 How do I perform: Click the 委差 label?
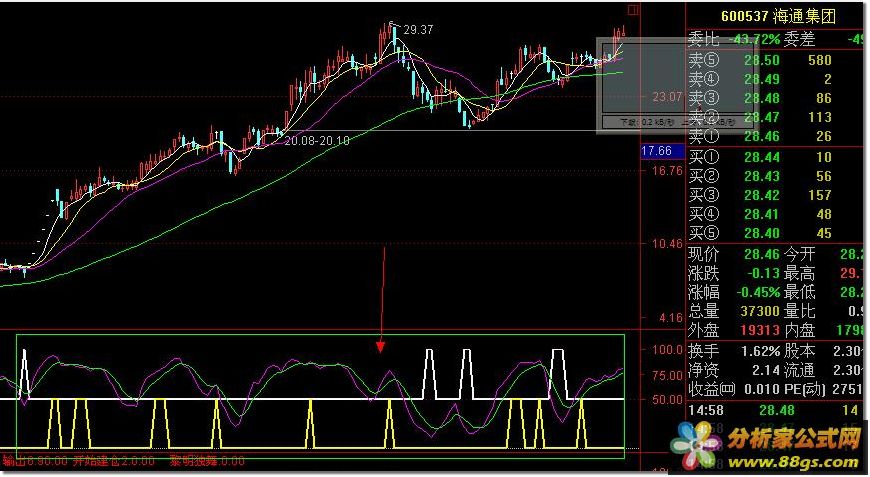(800, 39)
